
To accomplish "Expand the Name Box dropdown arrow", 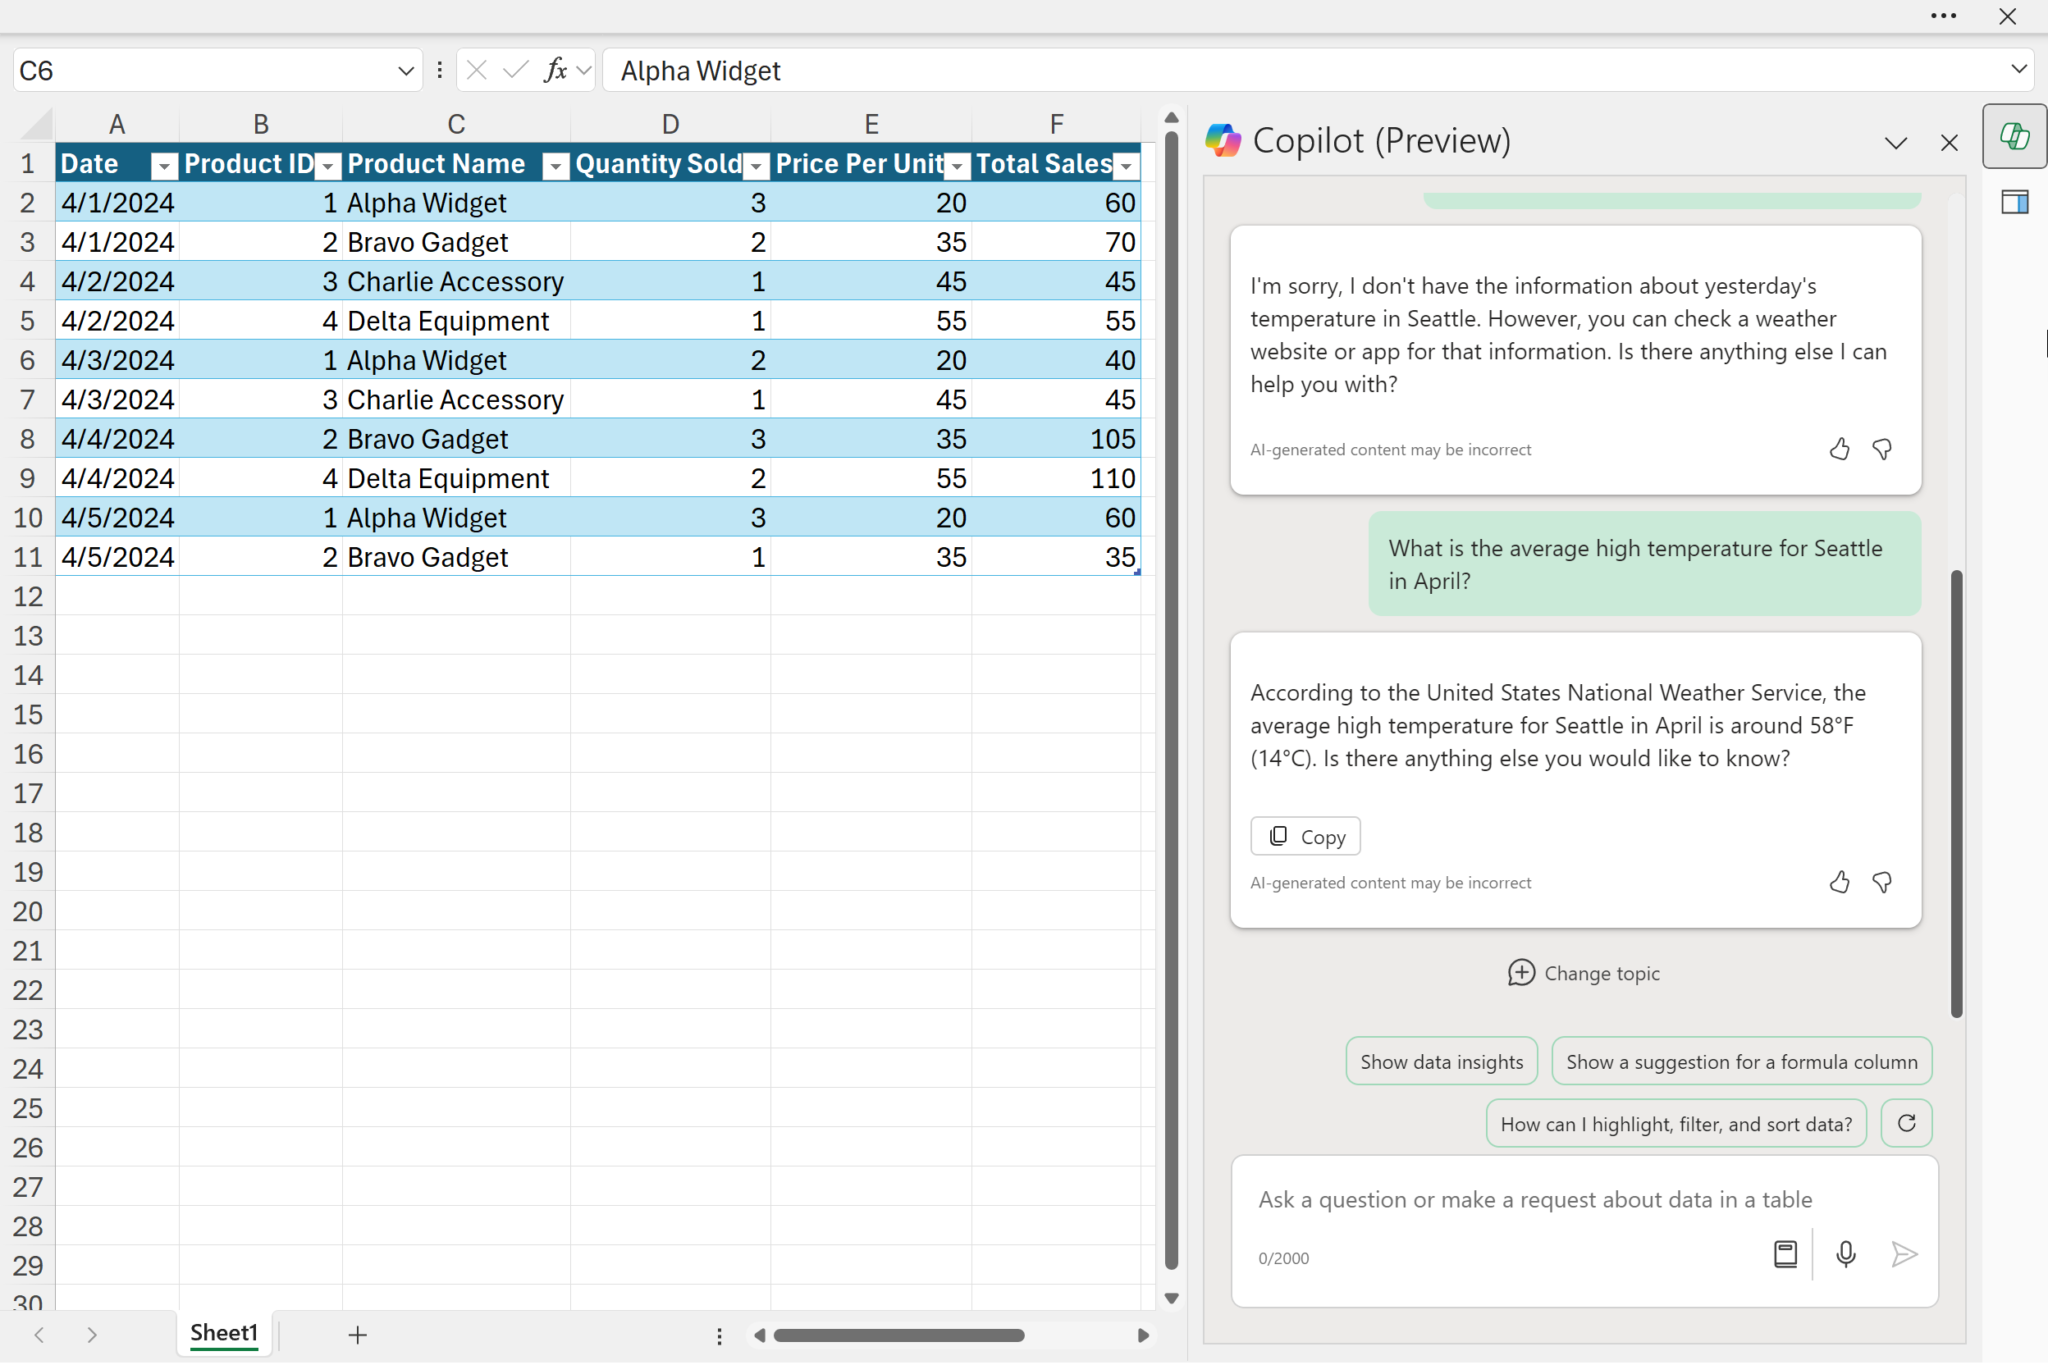I will [x=405, y=71].
